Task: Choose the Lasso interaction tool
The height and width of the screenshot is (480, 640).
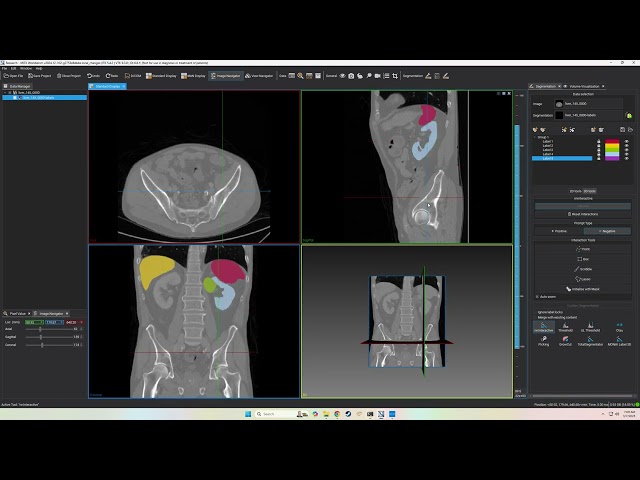Action: click(x=583, y=279)
